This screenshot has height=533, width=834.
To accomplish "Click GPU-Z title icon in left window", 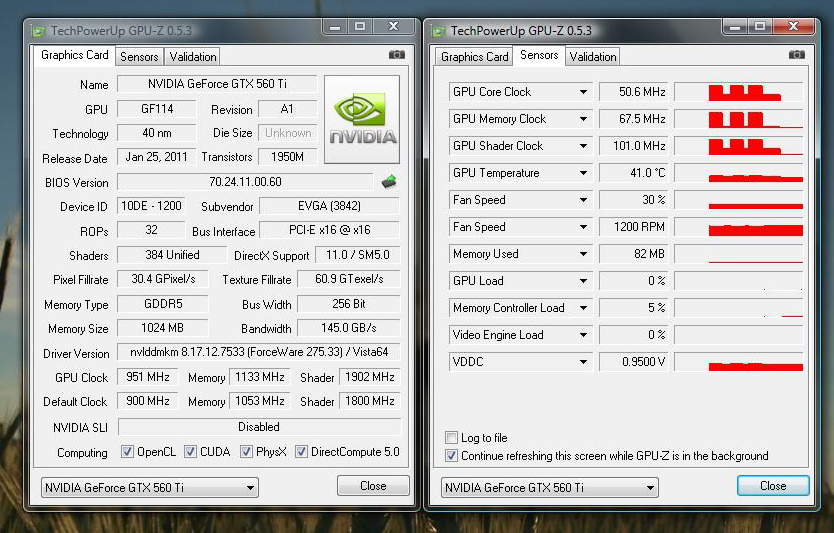I will (38, 31).
